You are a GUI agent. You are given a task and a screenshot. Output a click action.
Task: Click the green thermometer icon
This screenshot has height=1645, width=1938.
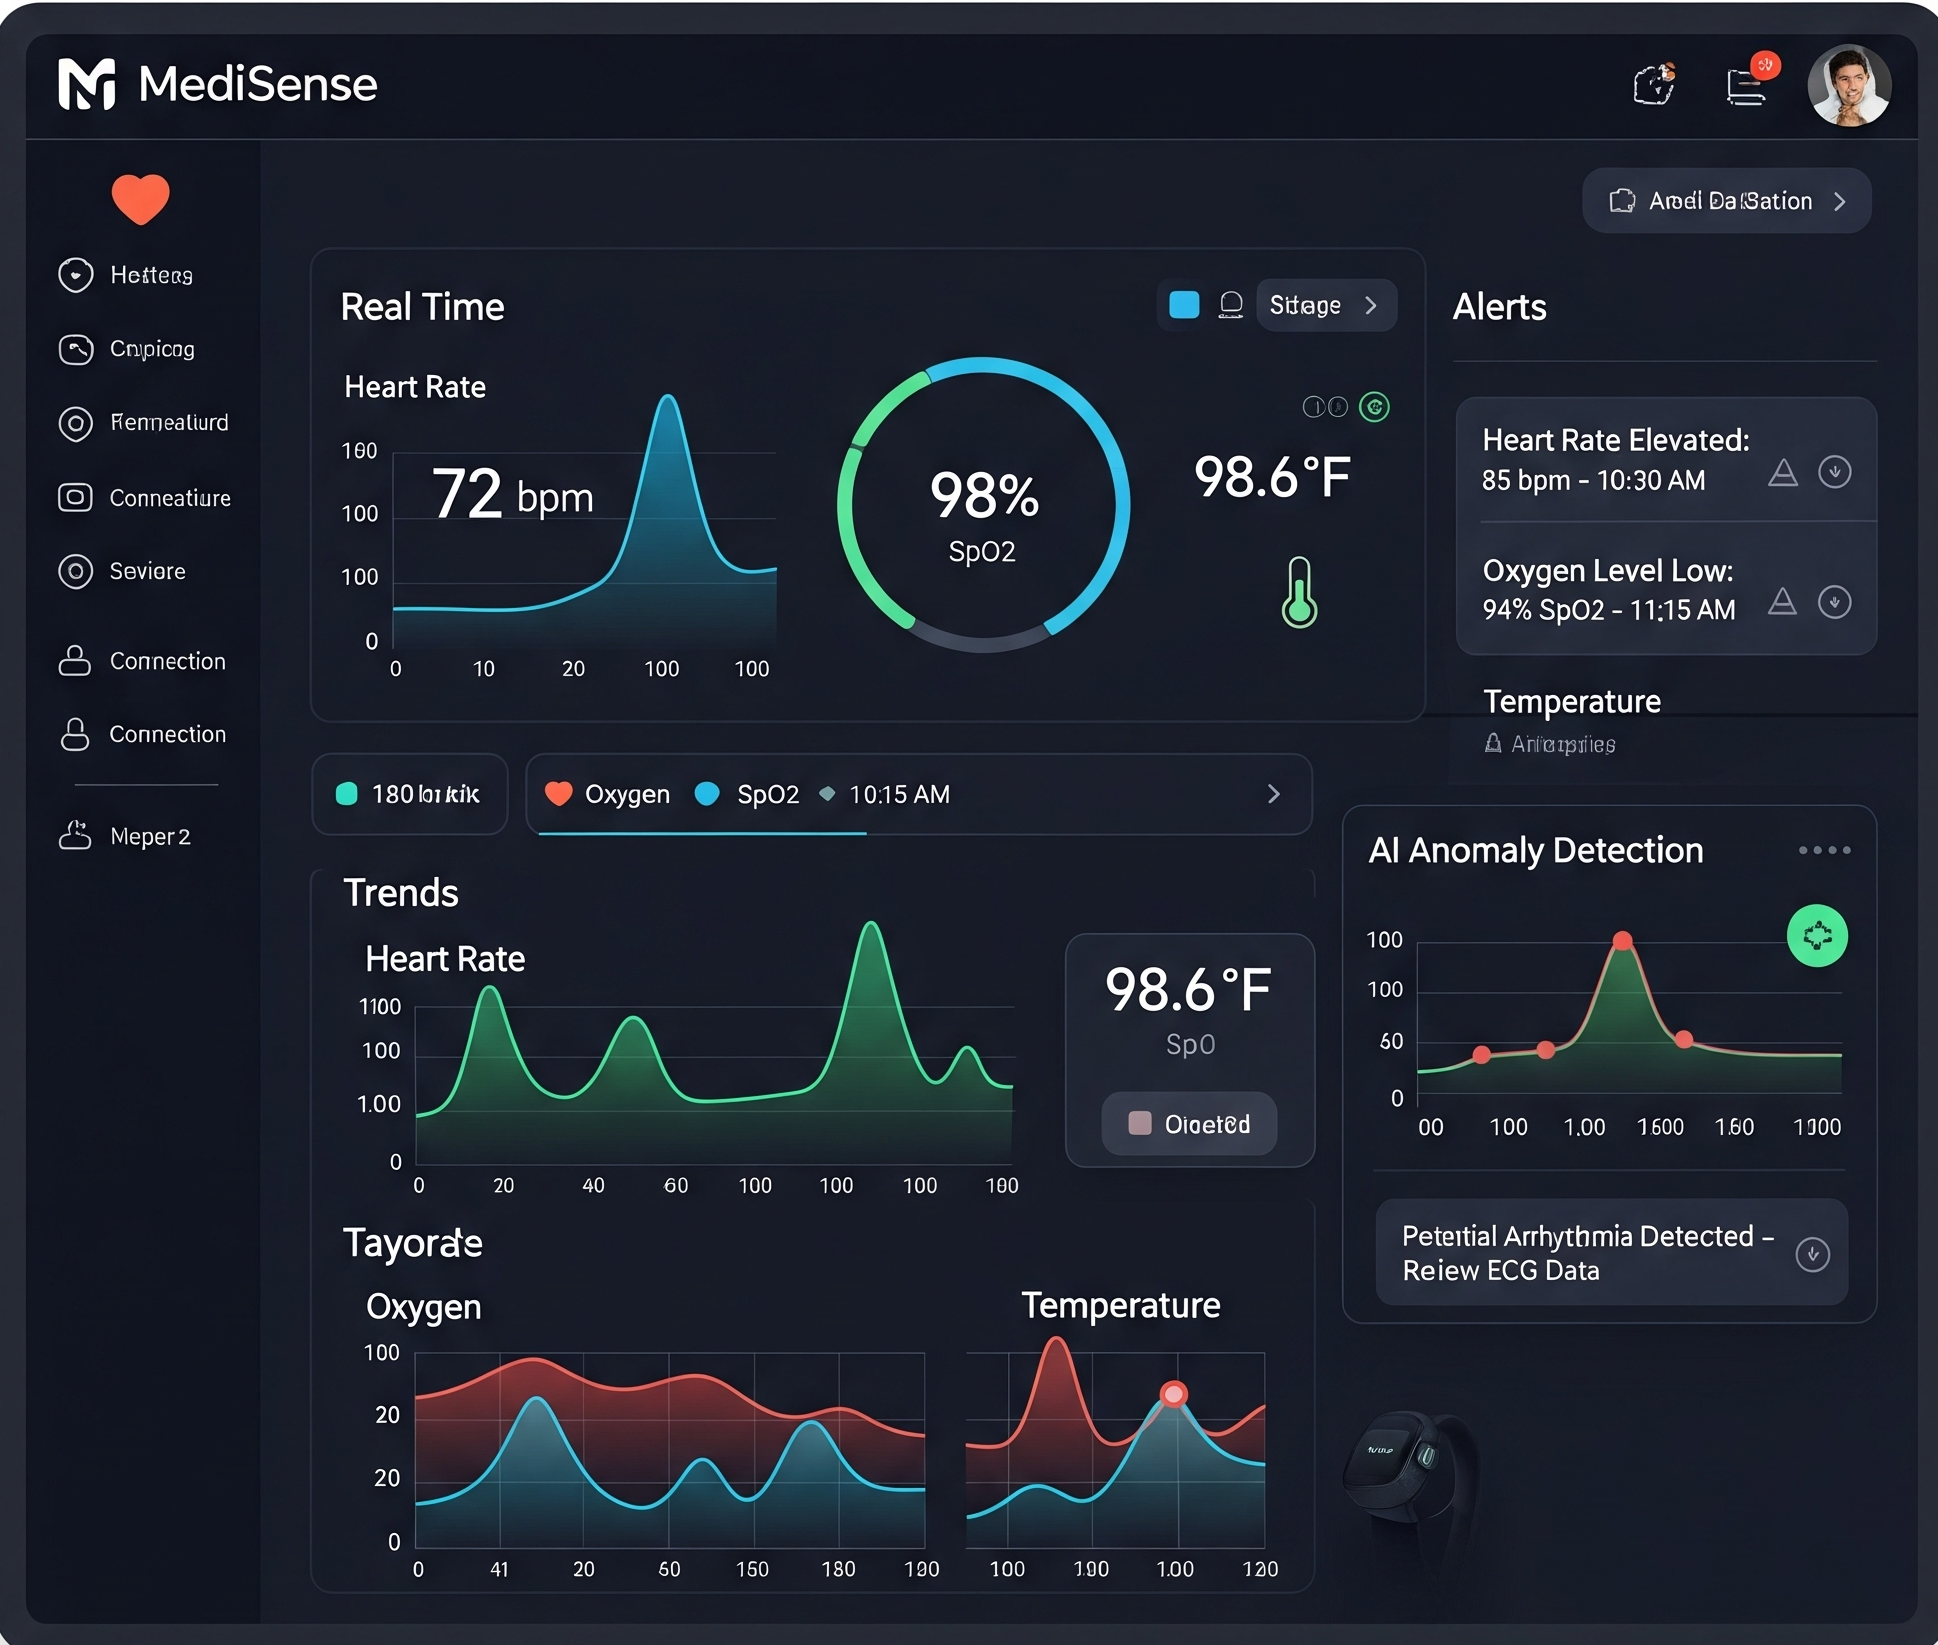point(1299,592)
